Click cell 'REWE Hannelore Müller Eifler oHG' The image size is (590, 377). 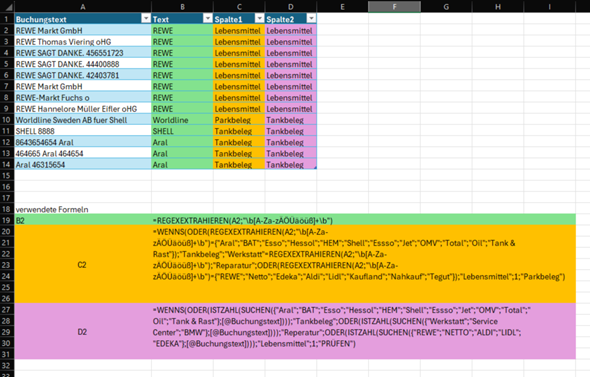pyautogui.click(x=83, y=109)
